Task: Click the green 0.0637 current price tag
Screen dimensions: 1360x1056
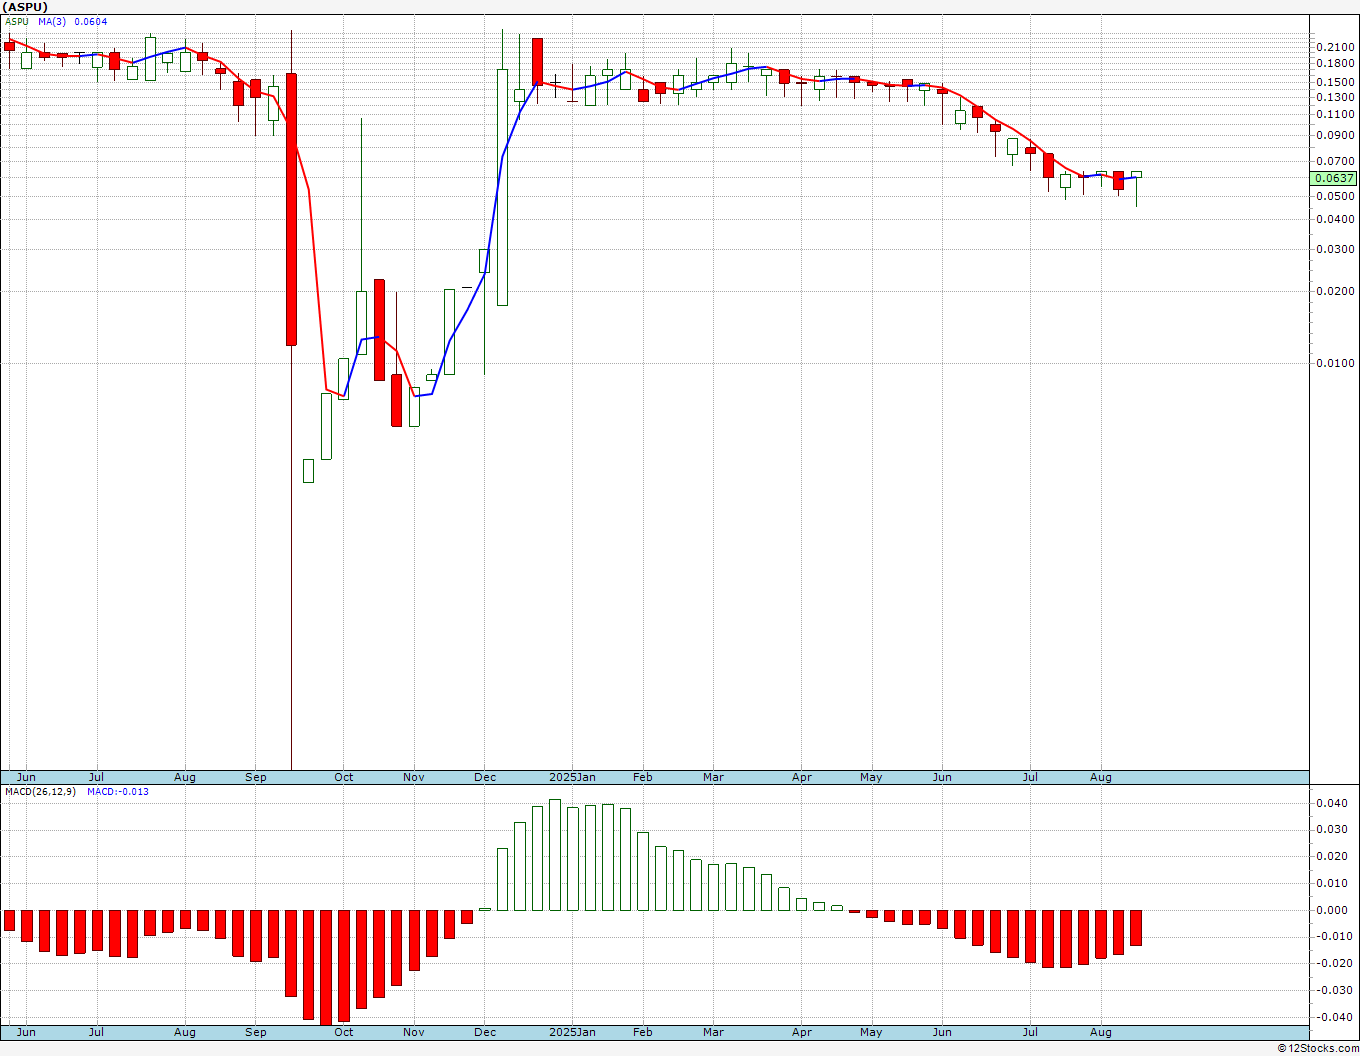Action: pyautogui.click(x=1333, y=178)
